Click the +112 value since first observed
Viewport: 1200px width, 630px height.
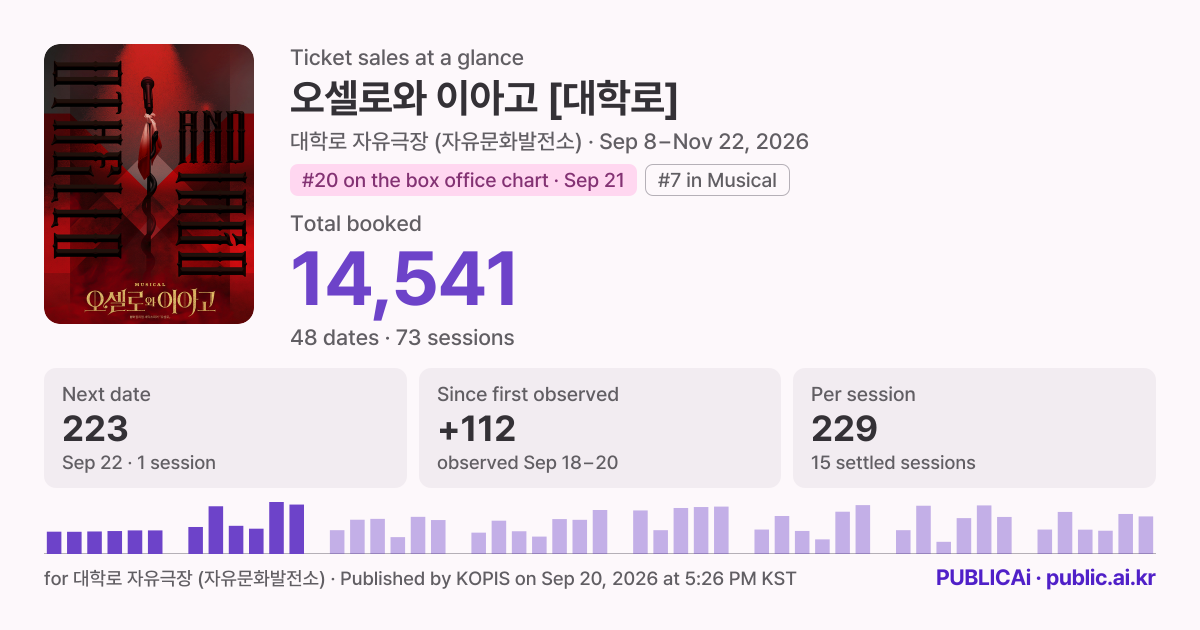tap(477, 429)
